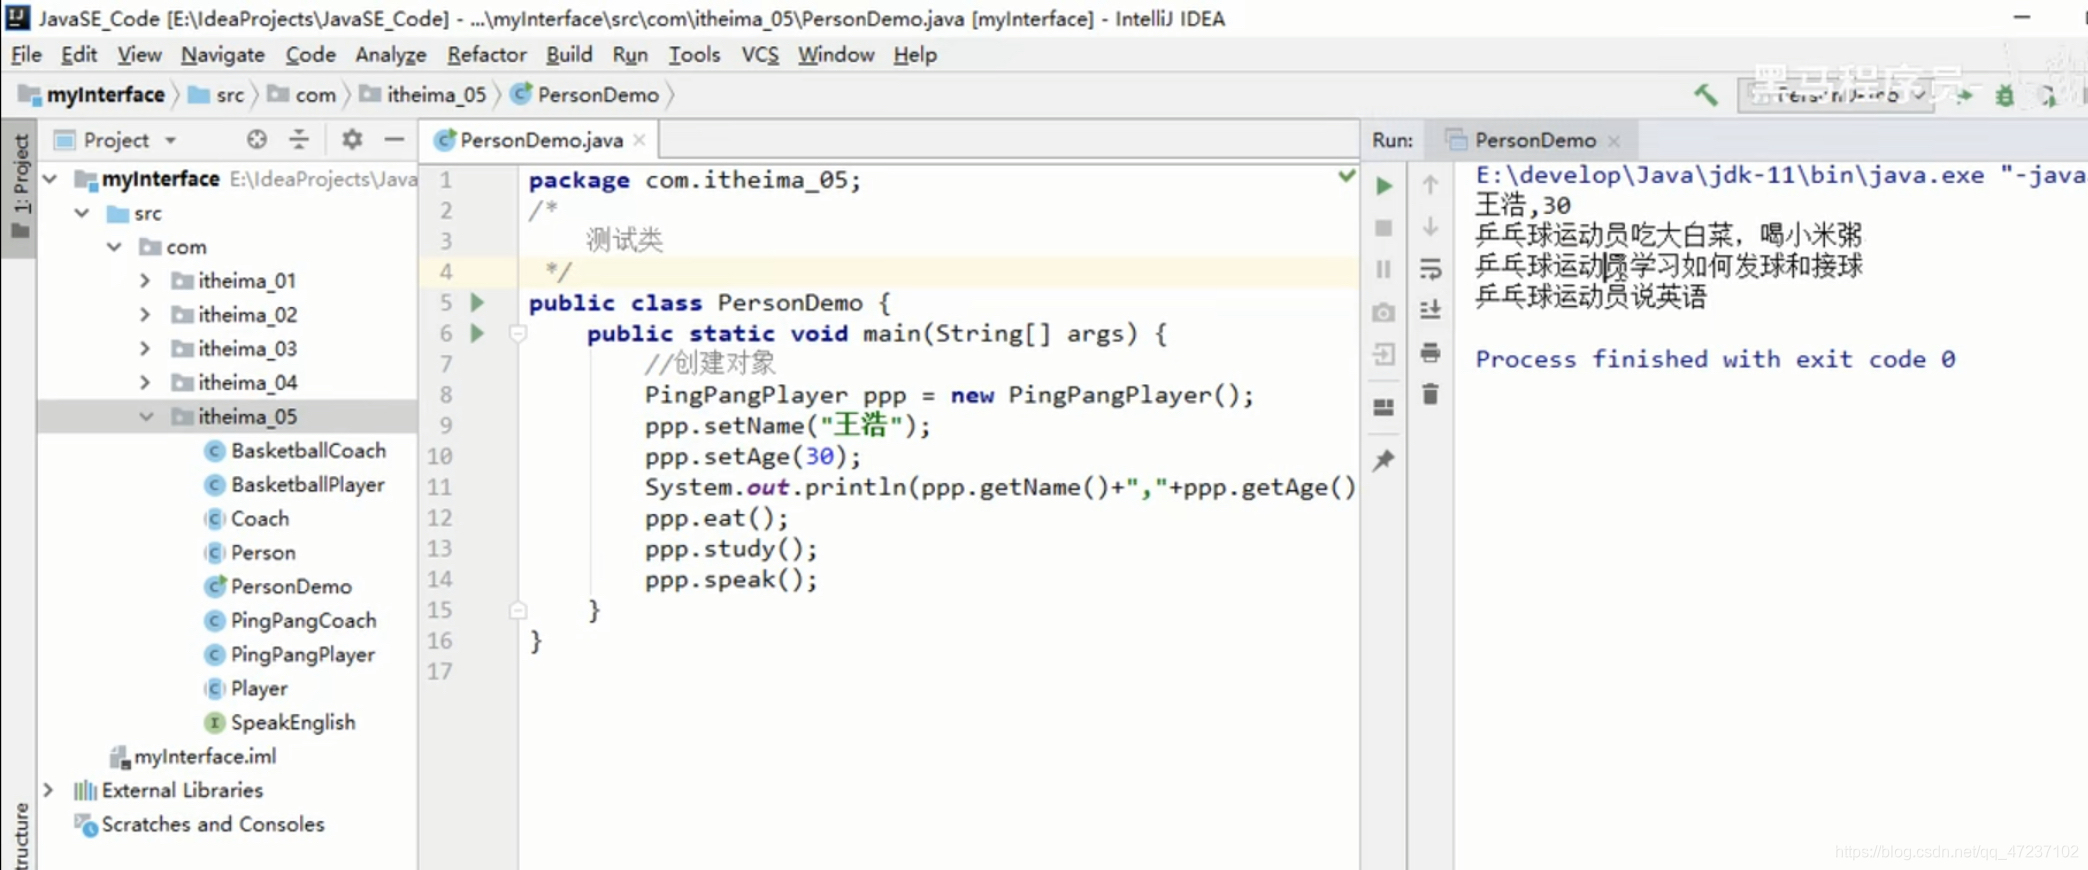The image size is (2088, 870).
Task: Open Project panel settings gear
Action: (352, 139)
